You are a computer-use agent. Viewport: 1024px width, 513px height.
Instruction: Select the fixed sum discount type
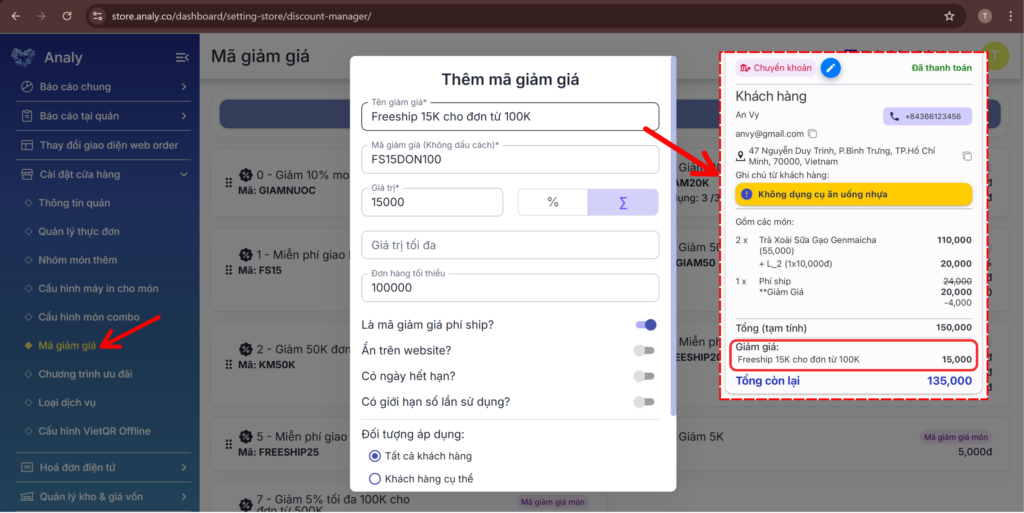click(x=623, y=202)
